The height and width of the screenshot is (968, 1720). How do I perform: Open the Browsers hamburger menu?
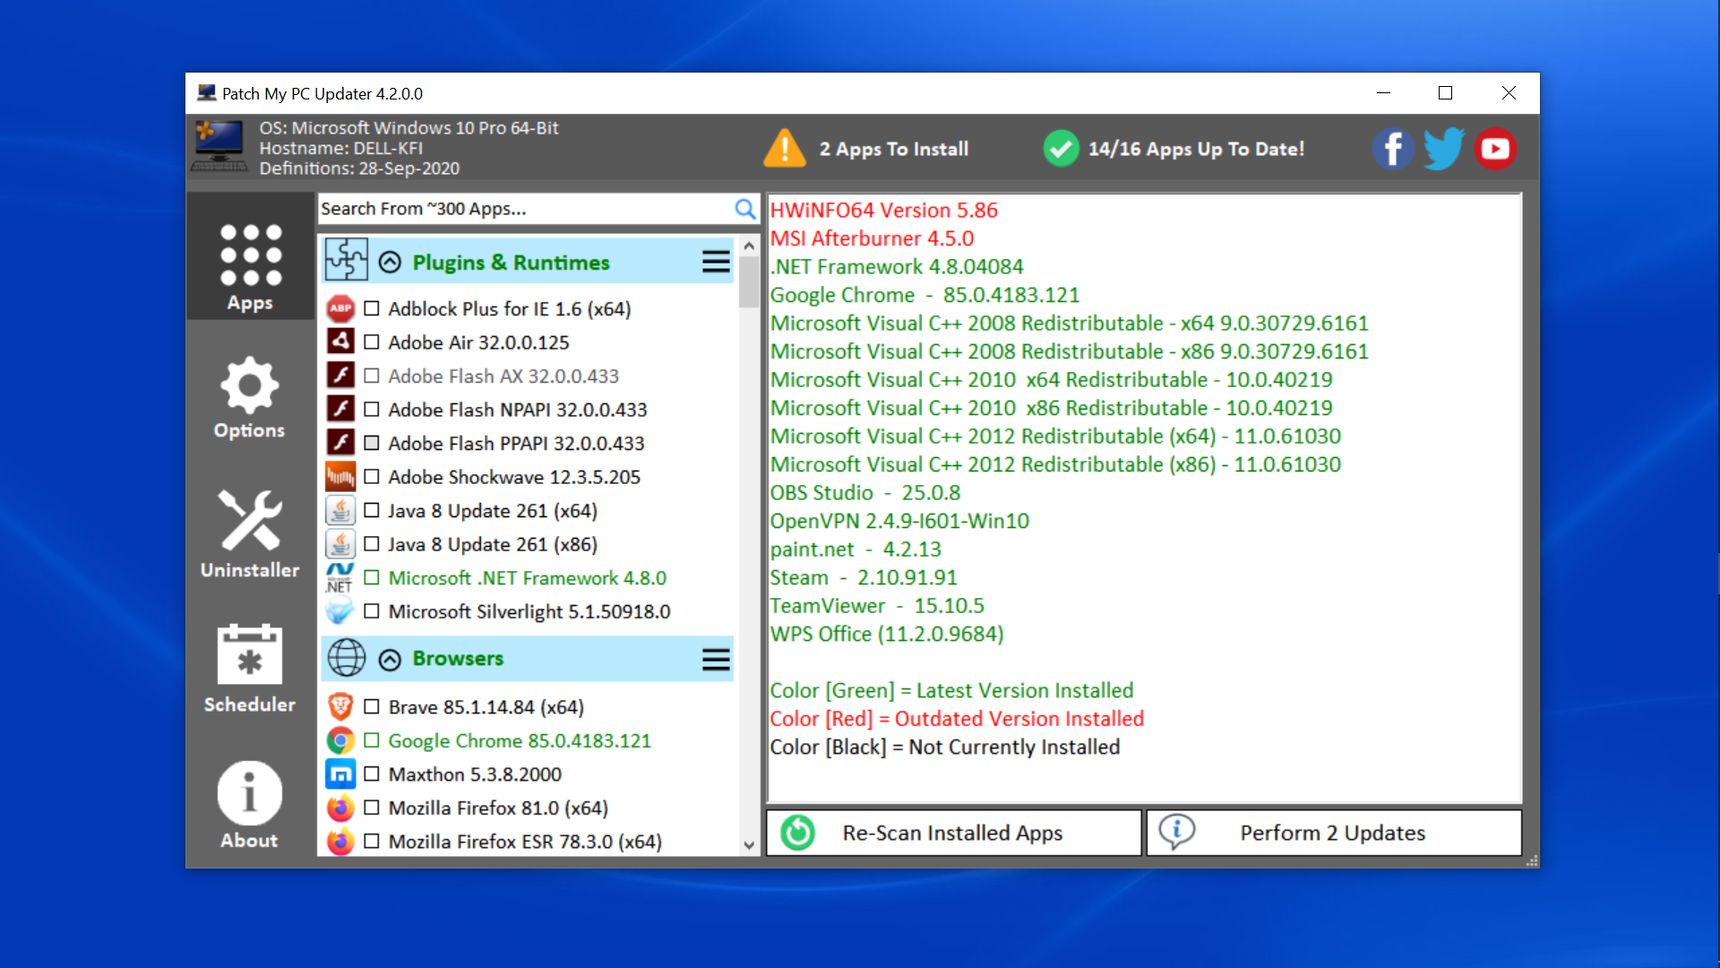716,659
